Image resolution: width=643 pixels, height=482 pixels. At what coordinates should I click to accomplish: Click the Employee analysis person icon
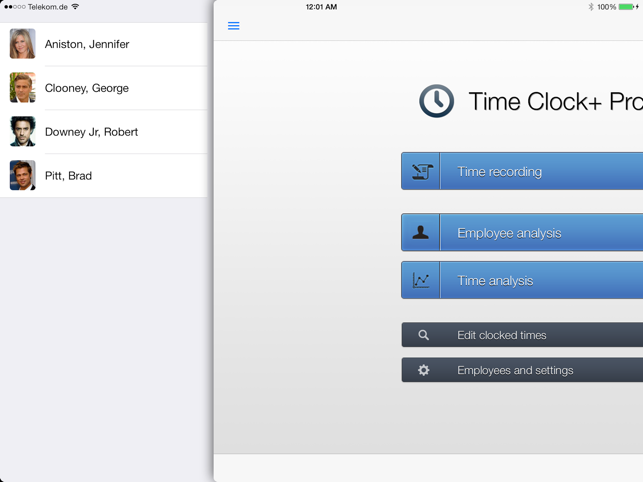point(420,232)
